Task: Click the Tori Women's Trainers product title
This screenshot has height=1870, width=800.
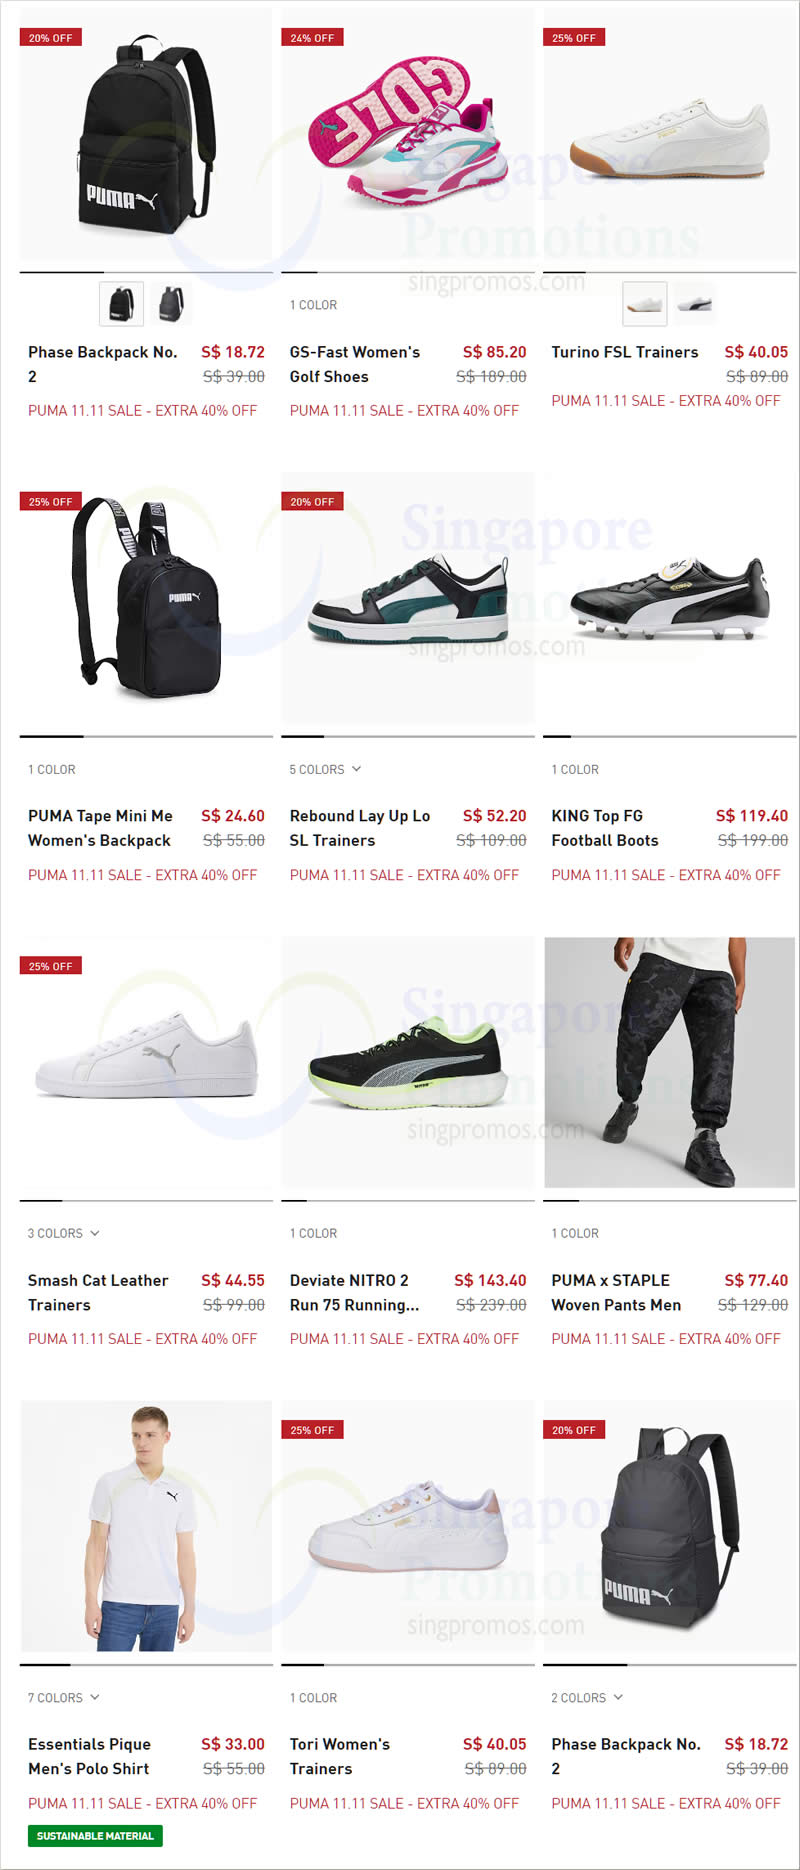Action: [340, 1756]
